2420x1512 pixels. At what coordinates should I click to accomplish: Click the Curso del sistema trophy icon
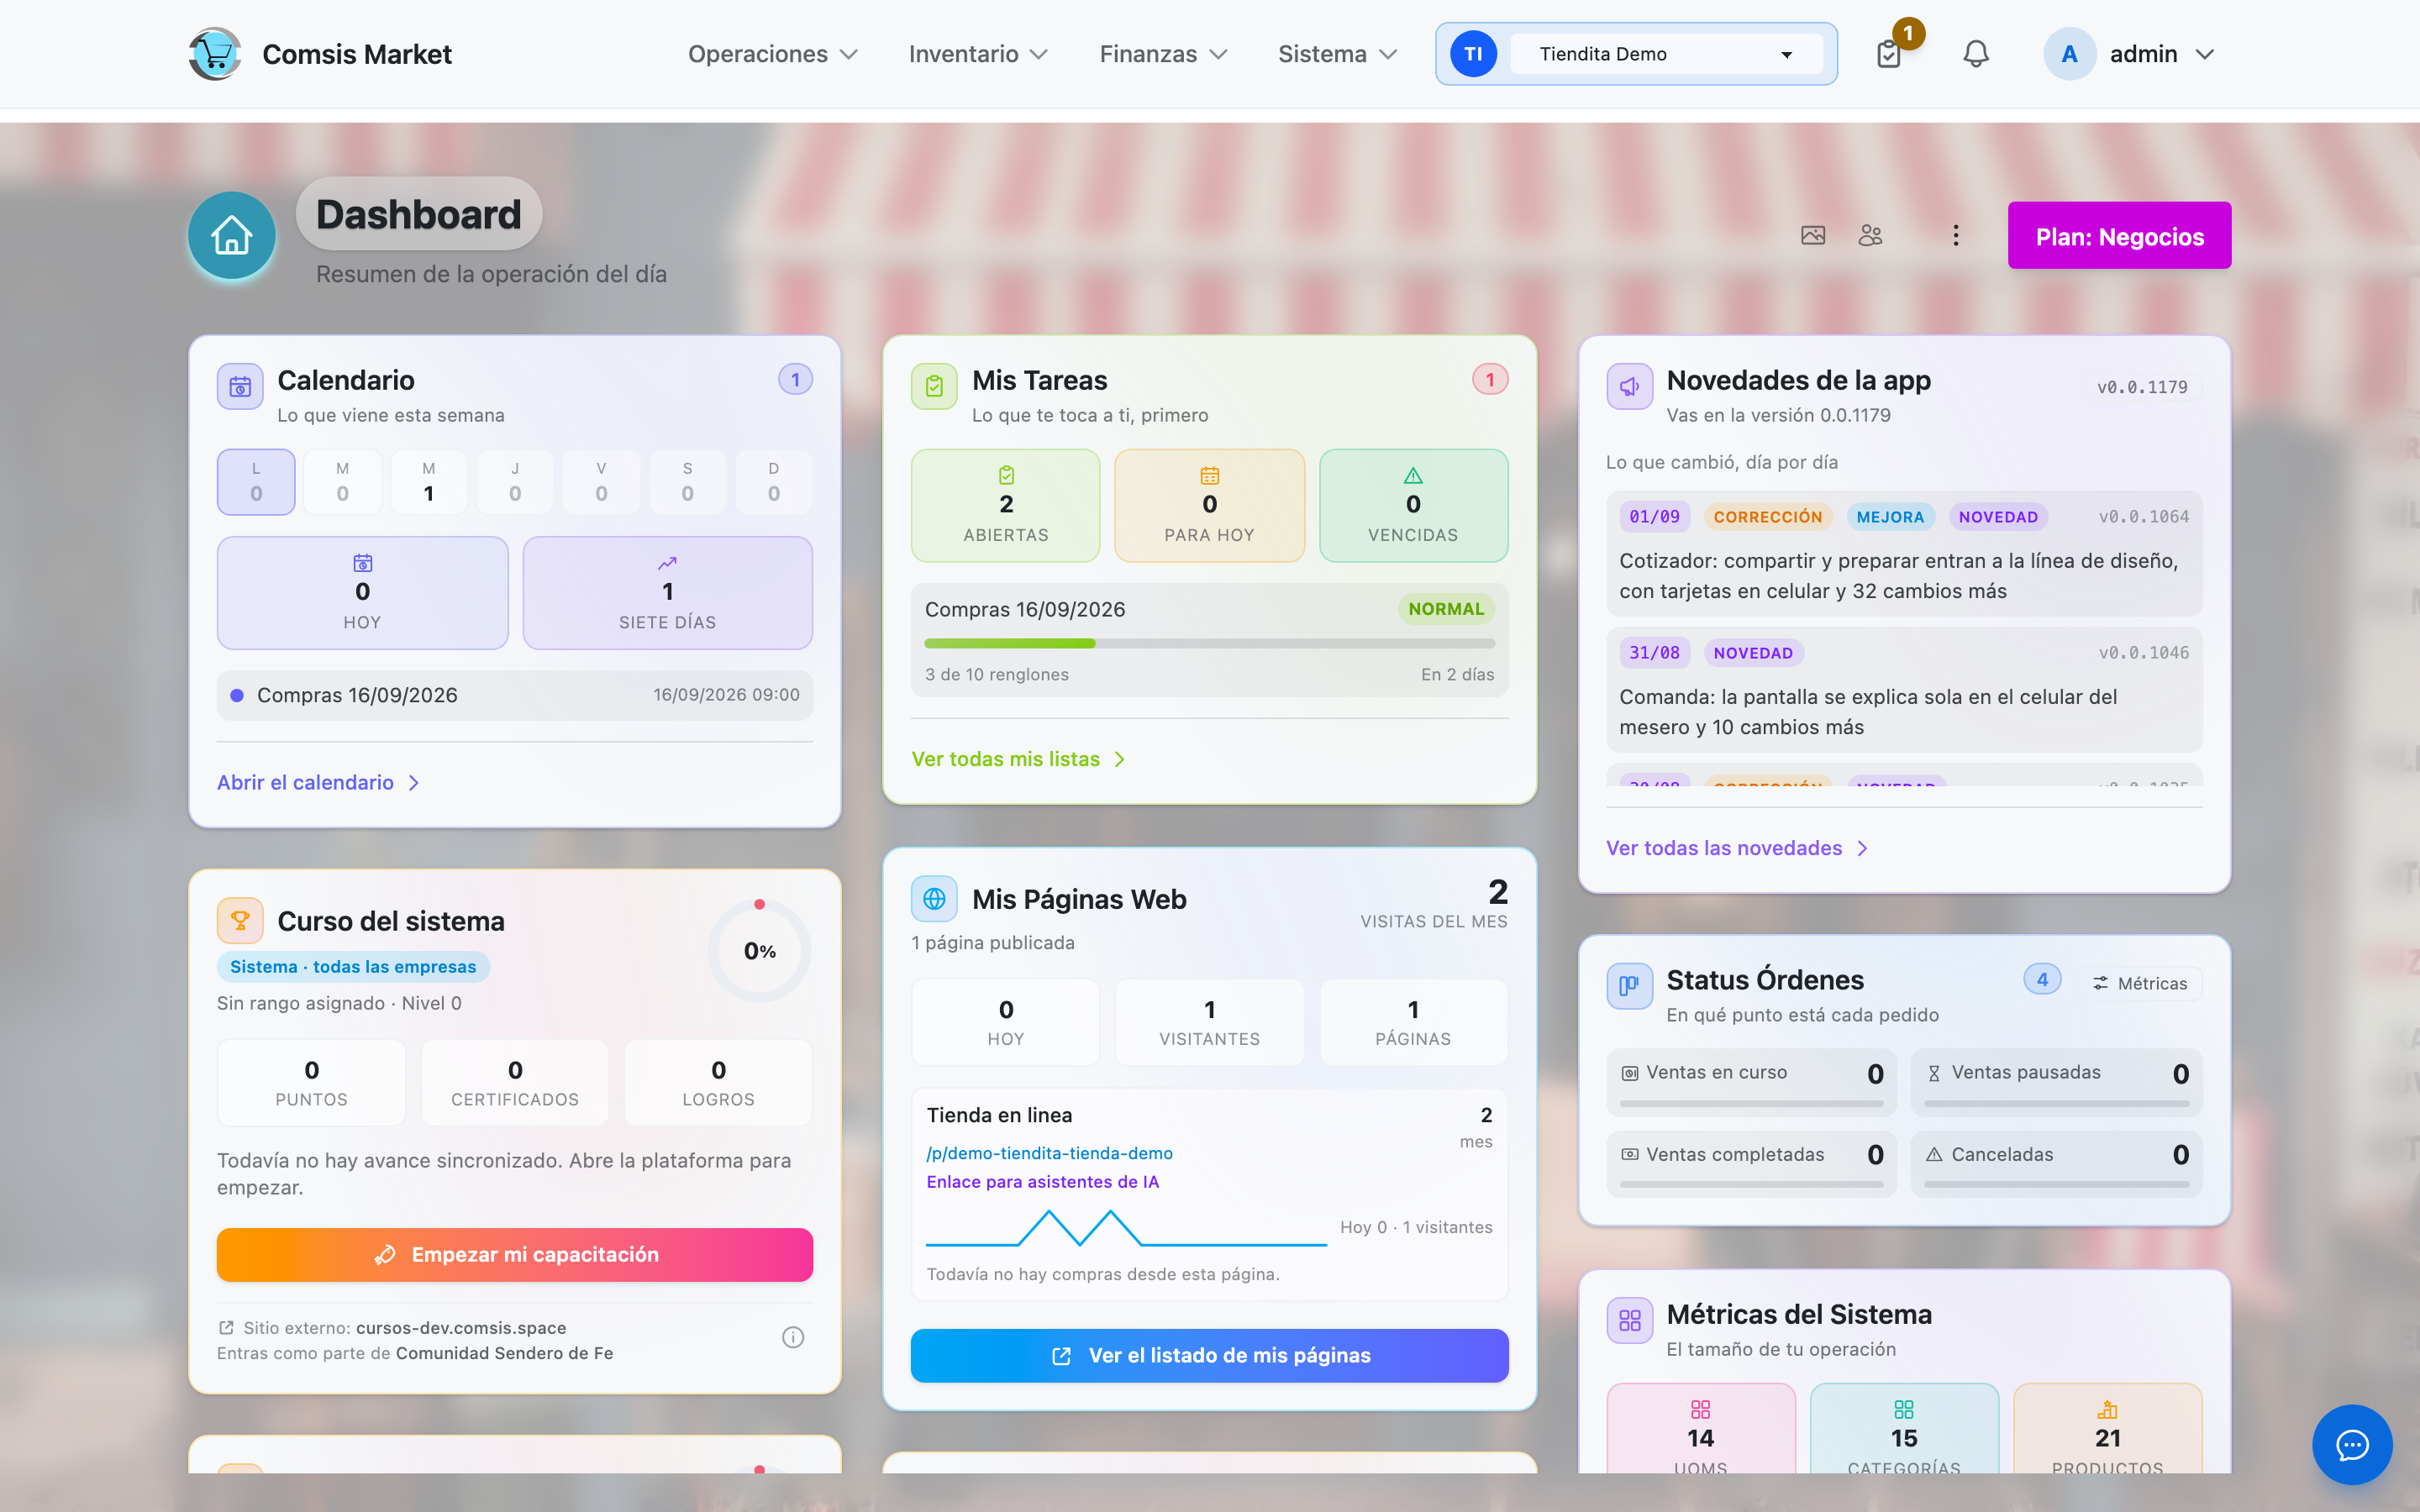click(240, 920)
